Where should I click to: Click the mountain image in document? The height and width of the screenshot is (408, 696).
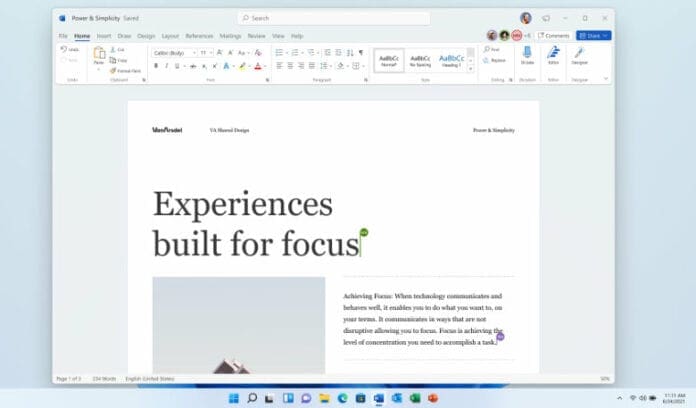tap(239, 325)
